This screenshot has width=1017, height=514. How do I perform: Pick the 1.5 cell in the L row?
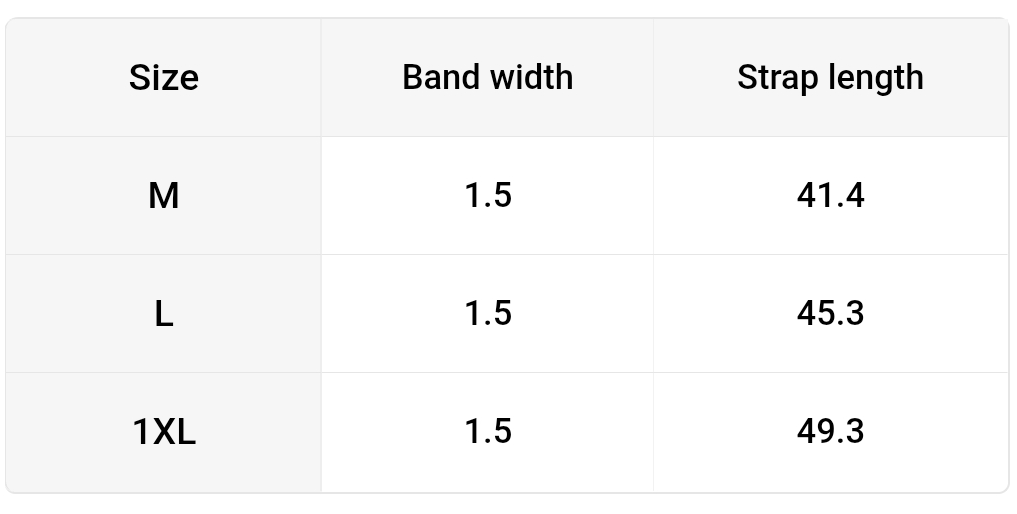[488, 314]
